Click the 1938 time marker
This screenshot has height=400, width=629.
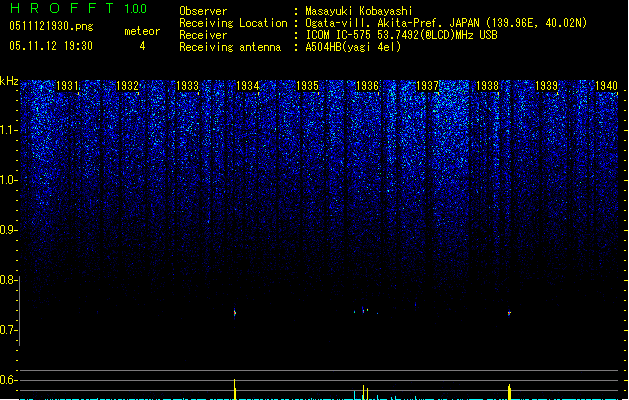tap(487, 86)
